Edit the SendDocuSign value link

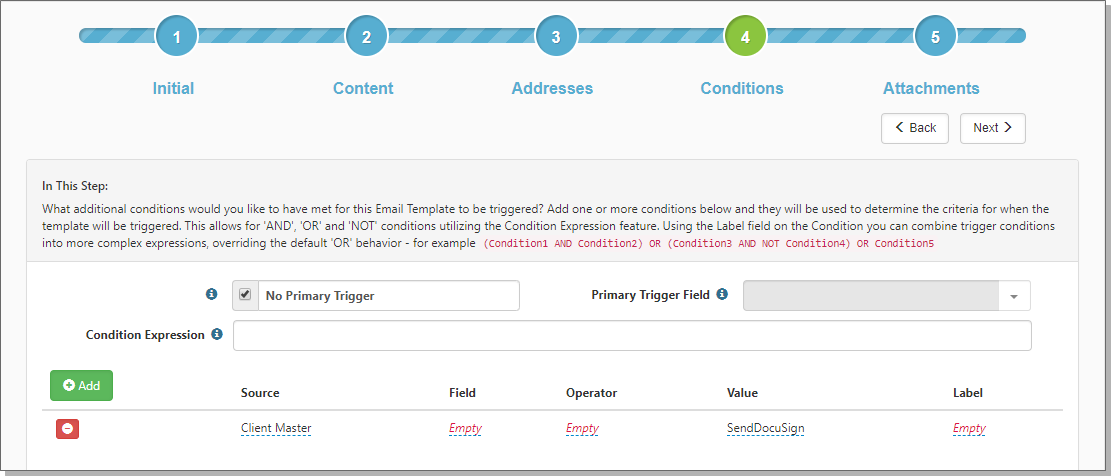tap(765, 428)
